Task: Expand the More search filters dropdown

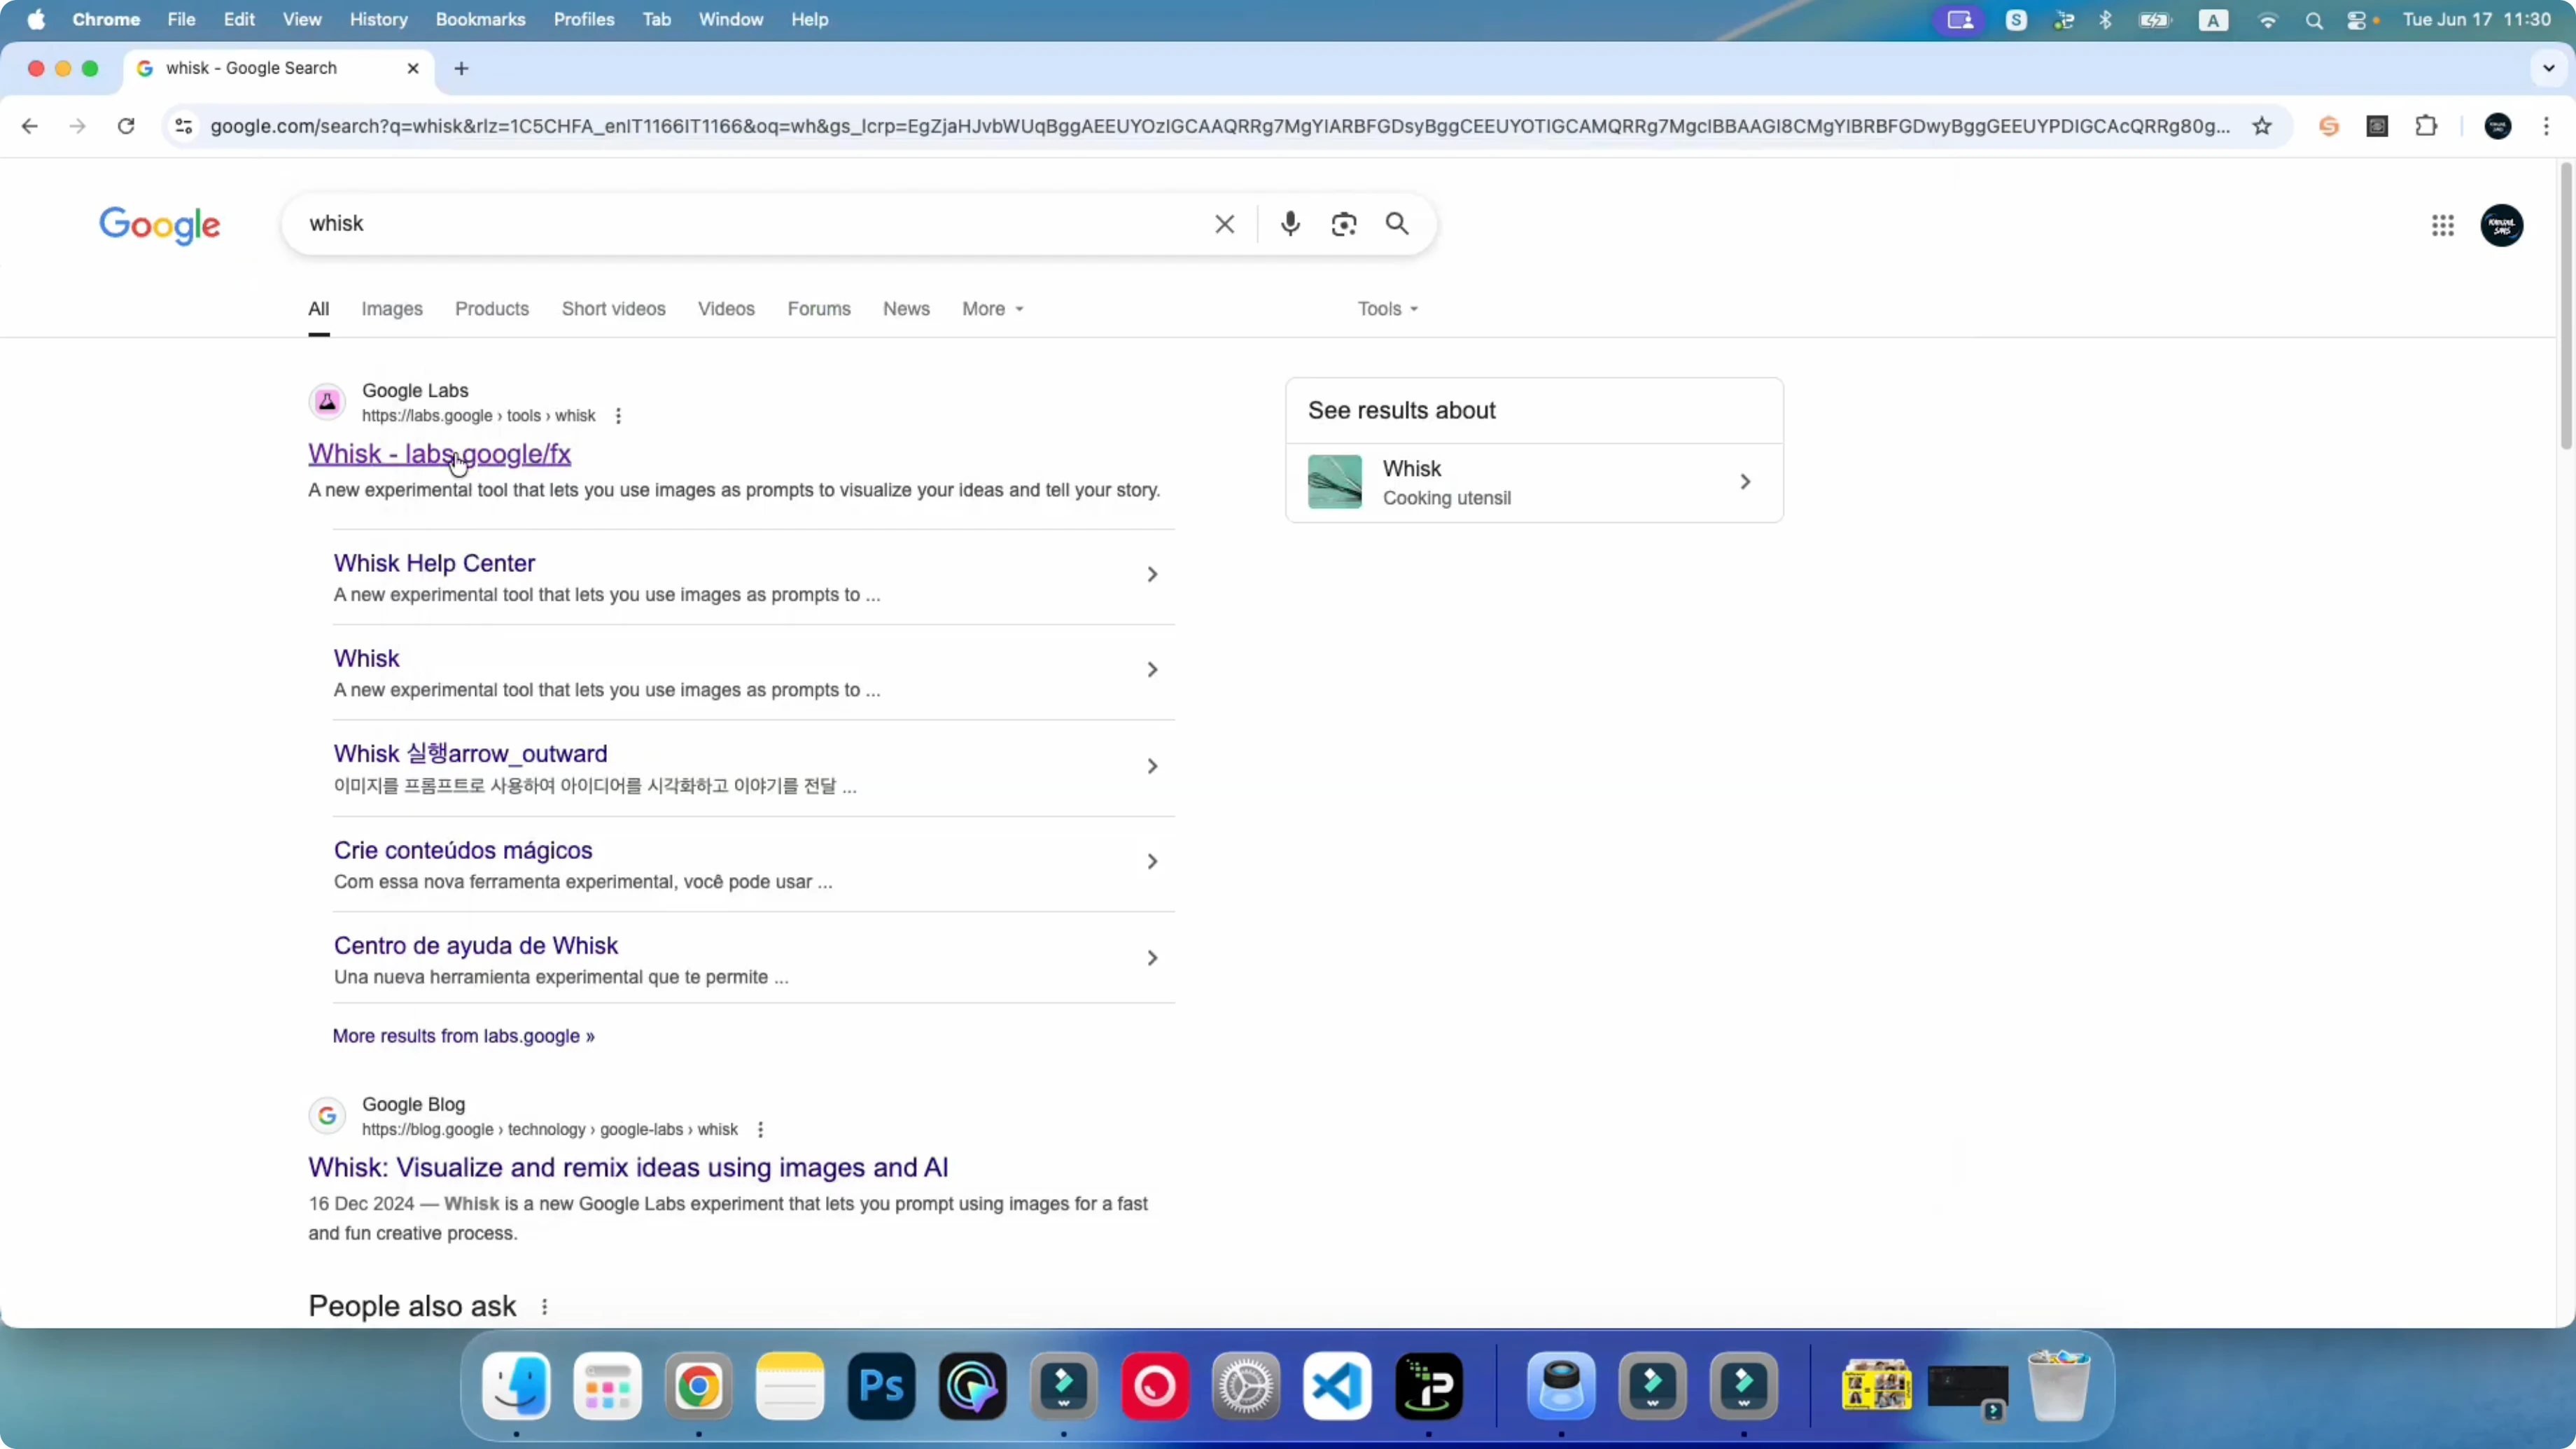Action: click(x=992, y=309)
